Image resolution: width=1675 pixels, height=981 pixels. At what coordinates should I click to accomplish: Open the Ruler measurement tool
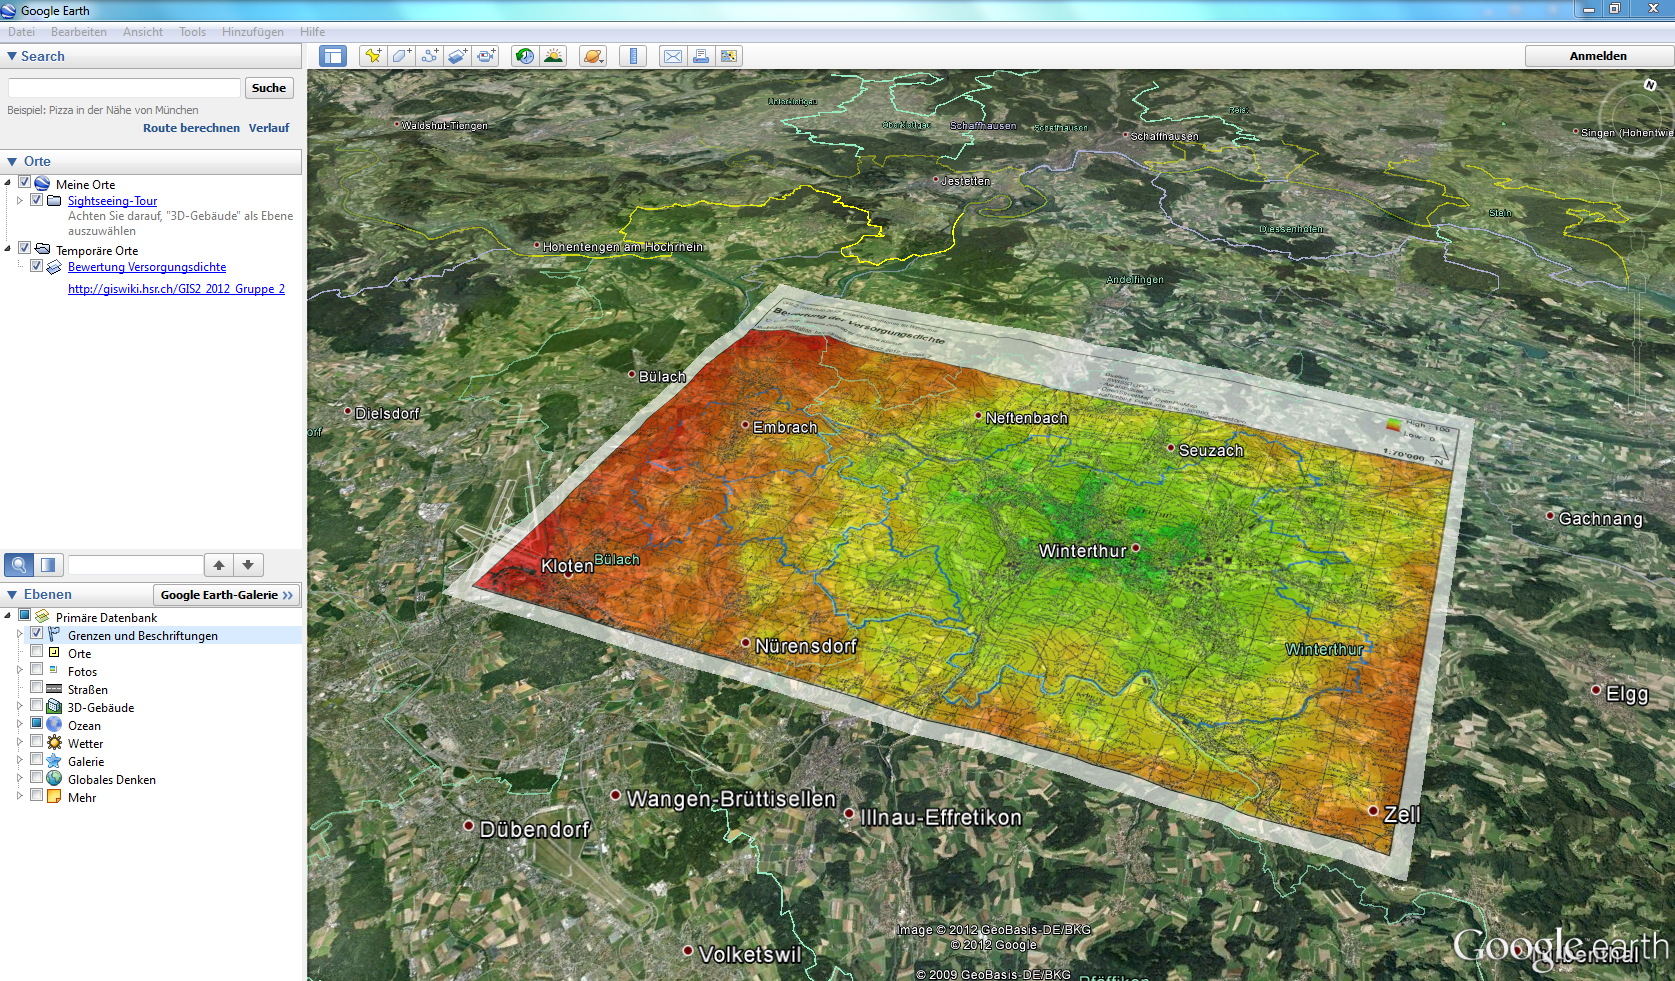(x=633, y=56)
